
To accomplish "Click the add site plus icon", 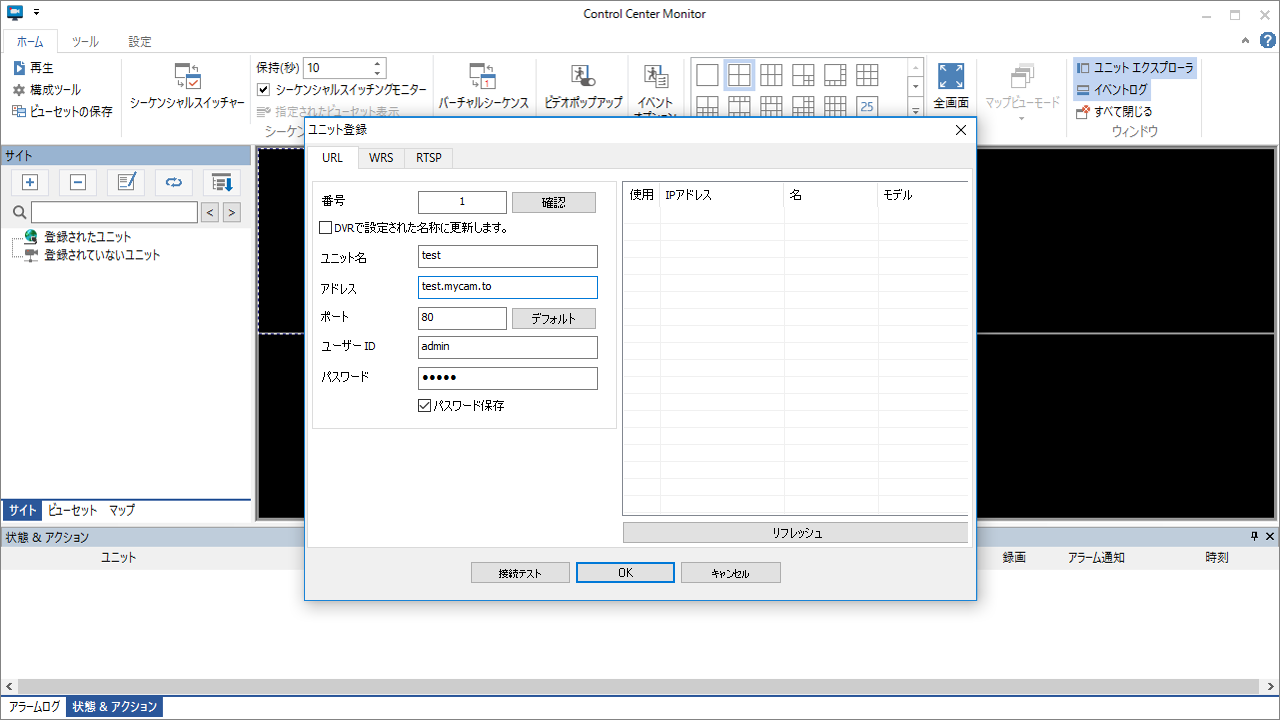I will click(30, 182).
